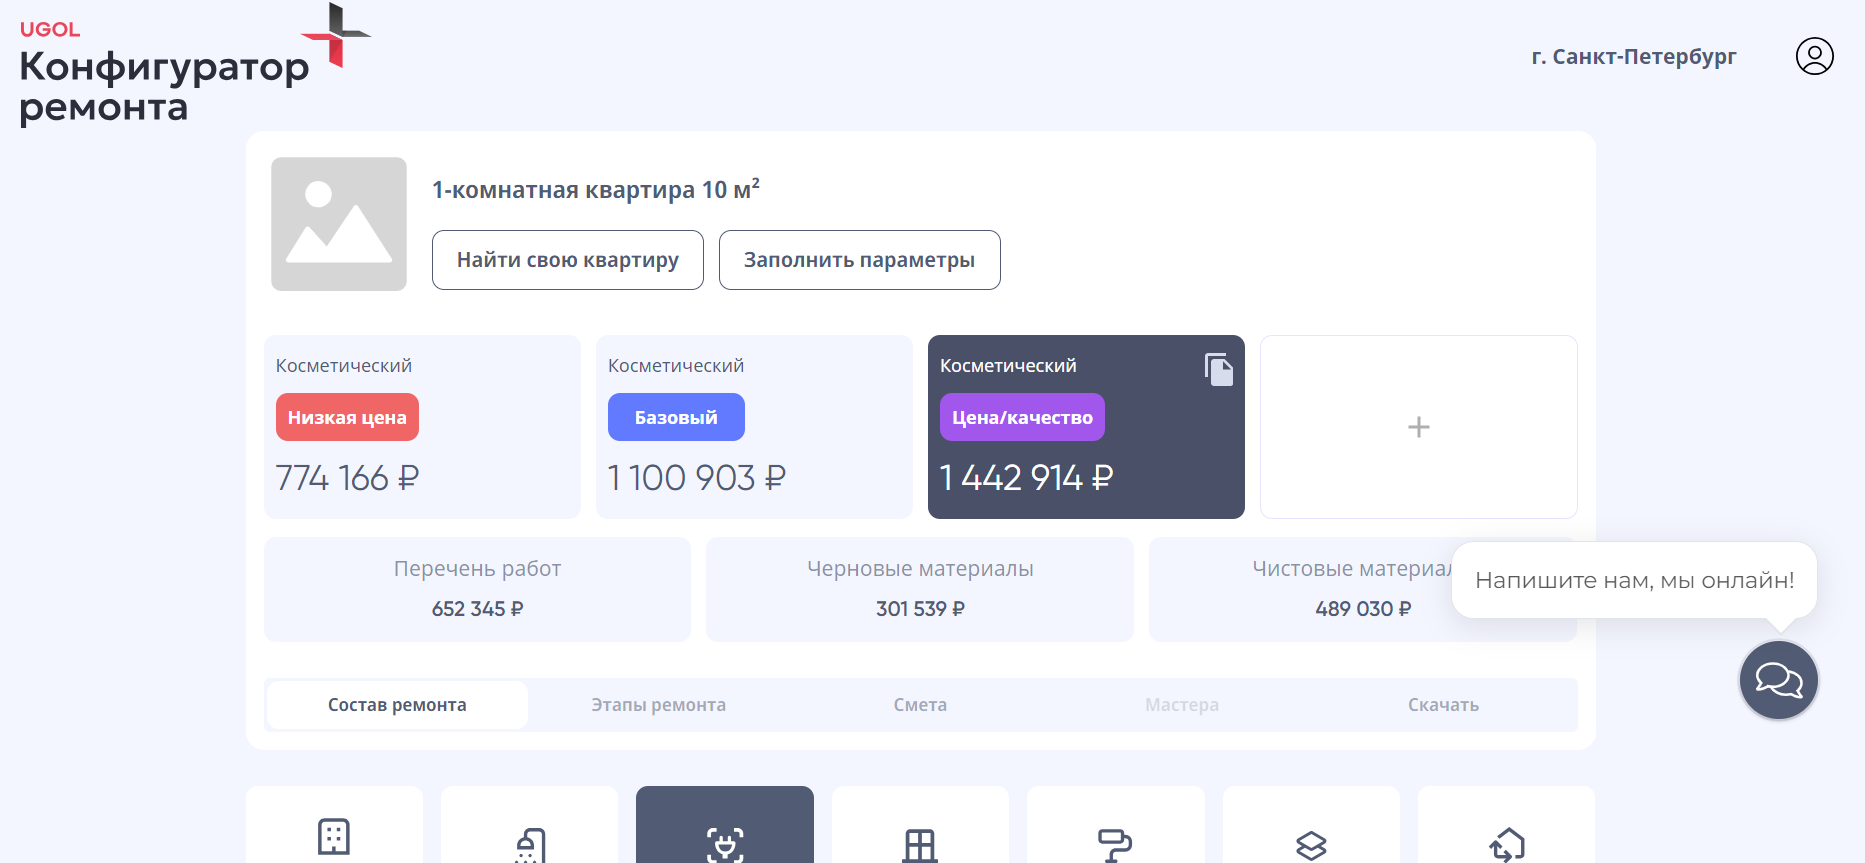Choose the Базовый package card

754,427
